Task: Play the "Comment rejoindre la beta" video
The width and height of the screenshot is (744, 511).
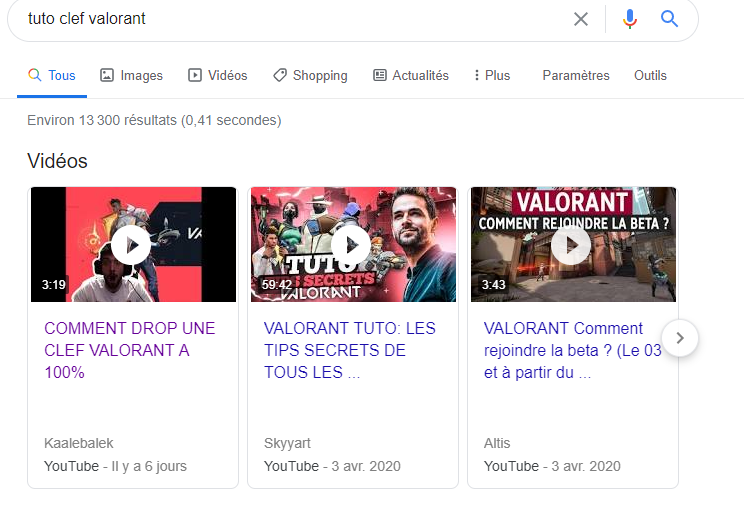Action: [x=573, y=244]
